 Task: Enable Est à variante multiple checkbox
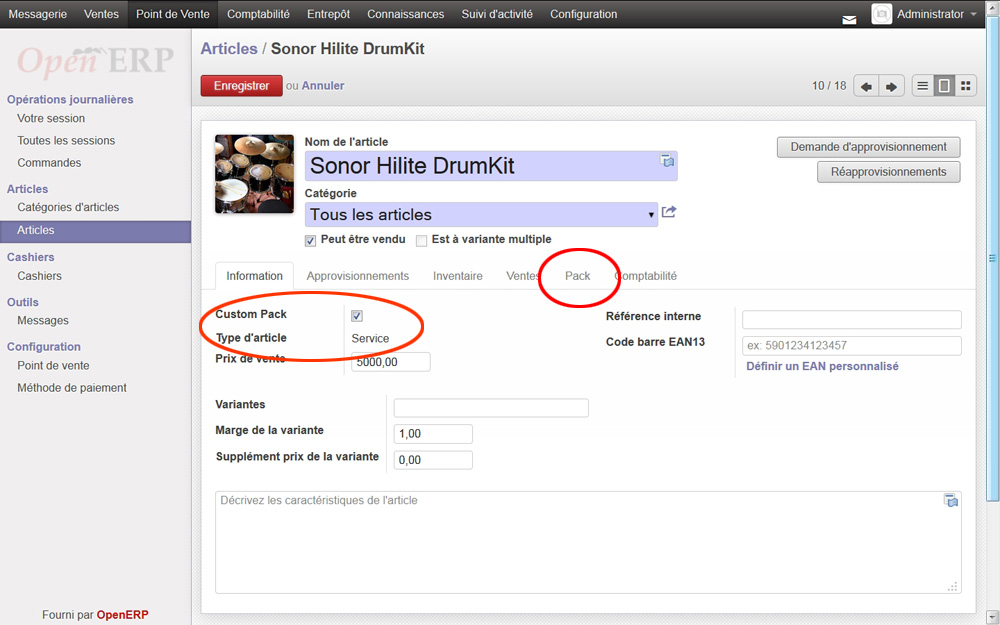(x=422, y=240)
